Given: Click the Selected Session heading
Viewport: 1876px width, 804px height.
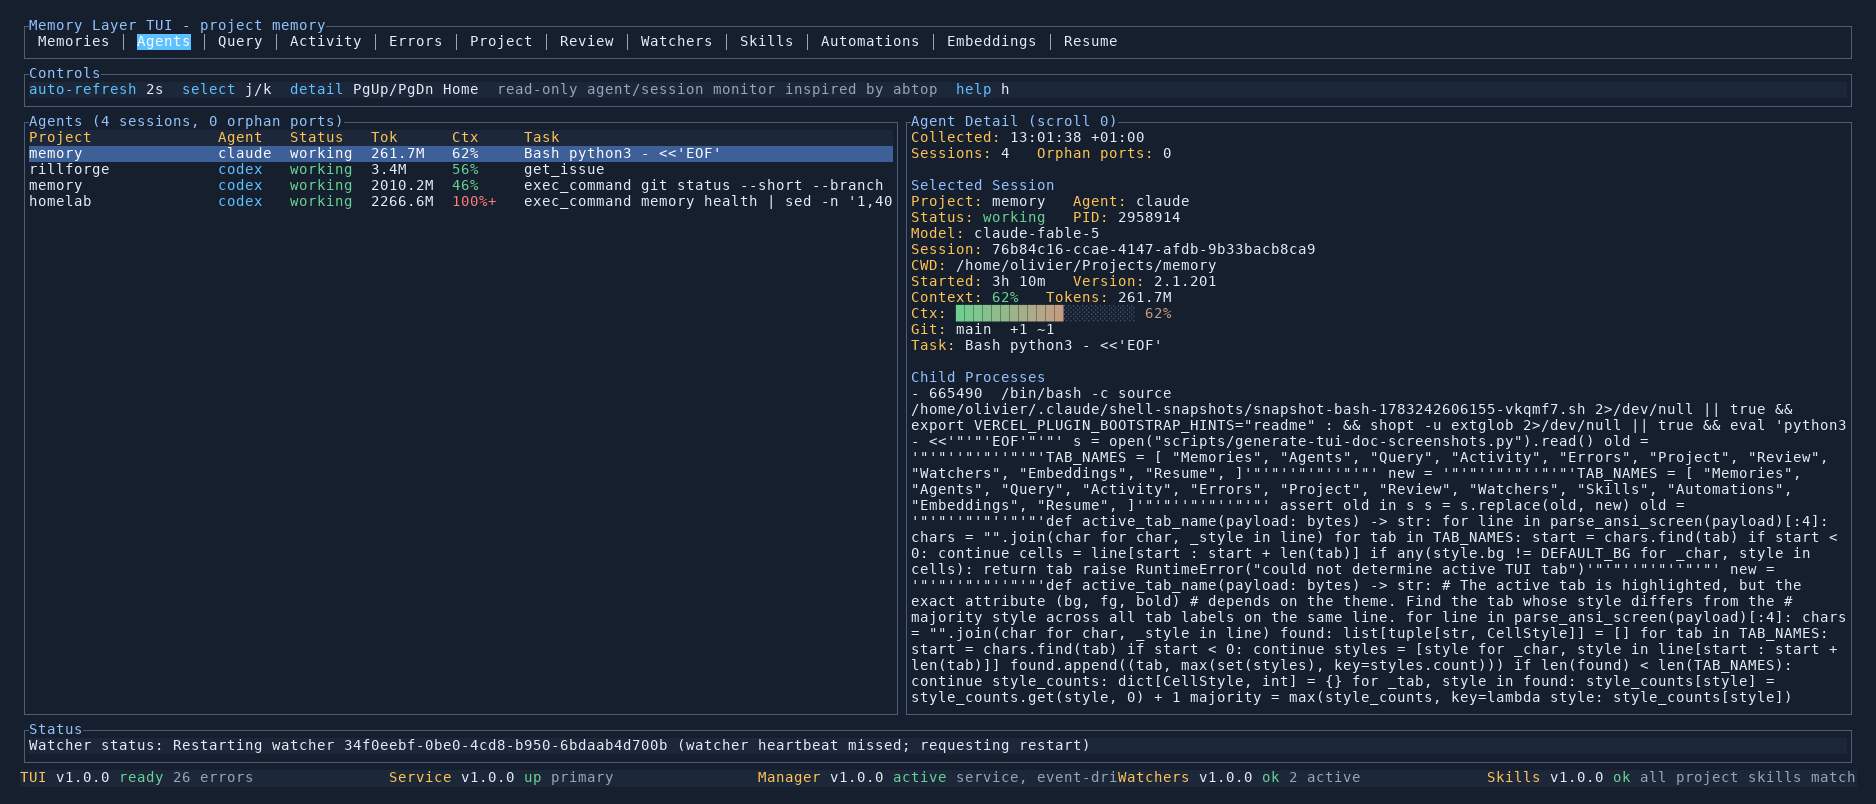Looking at the screenshot, I should 983,185.
